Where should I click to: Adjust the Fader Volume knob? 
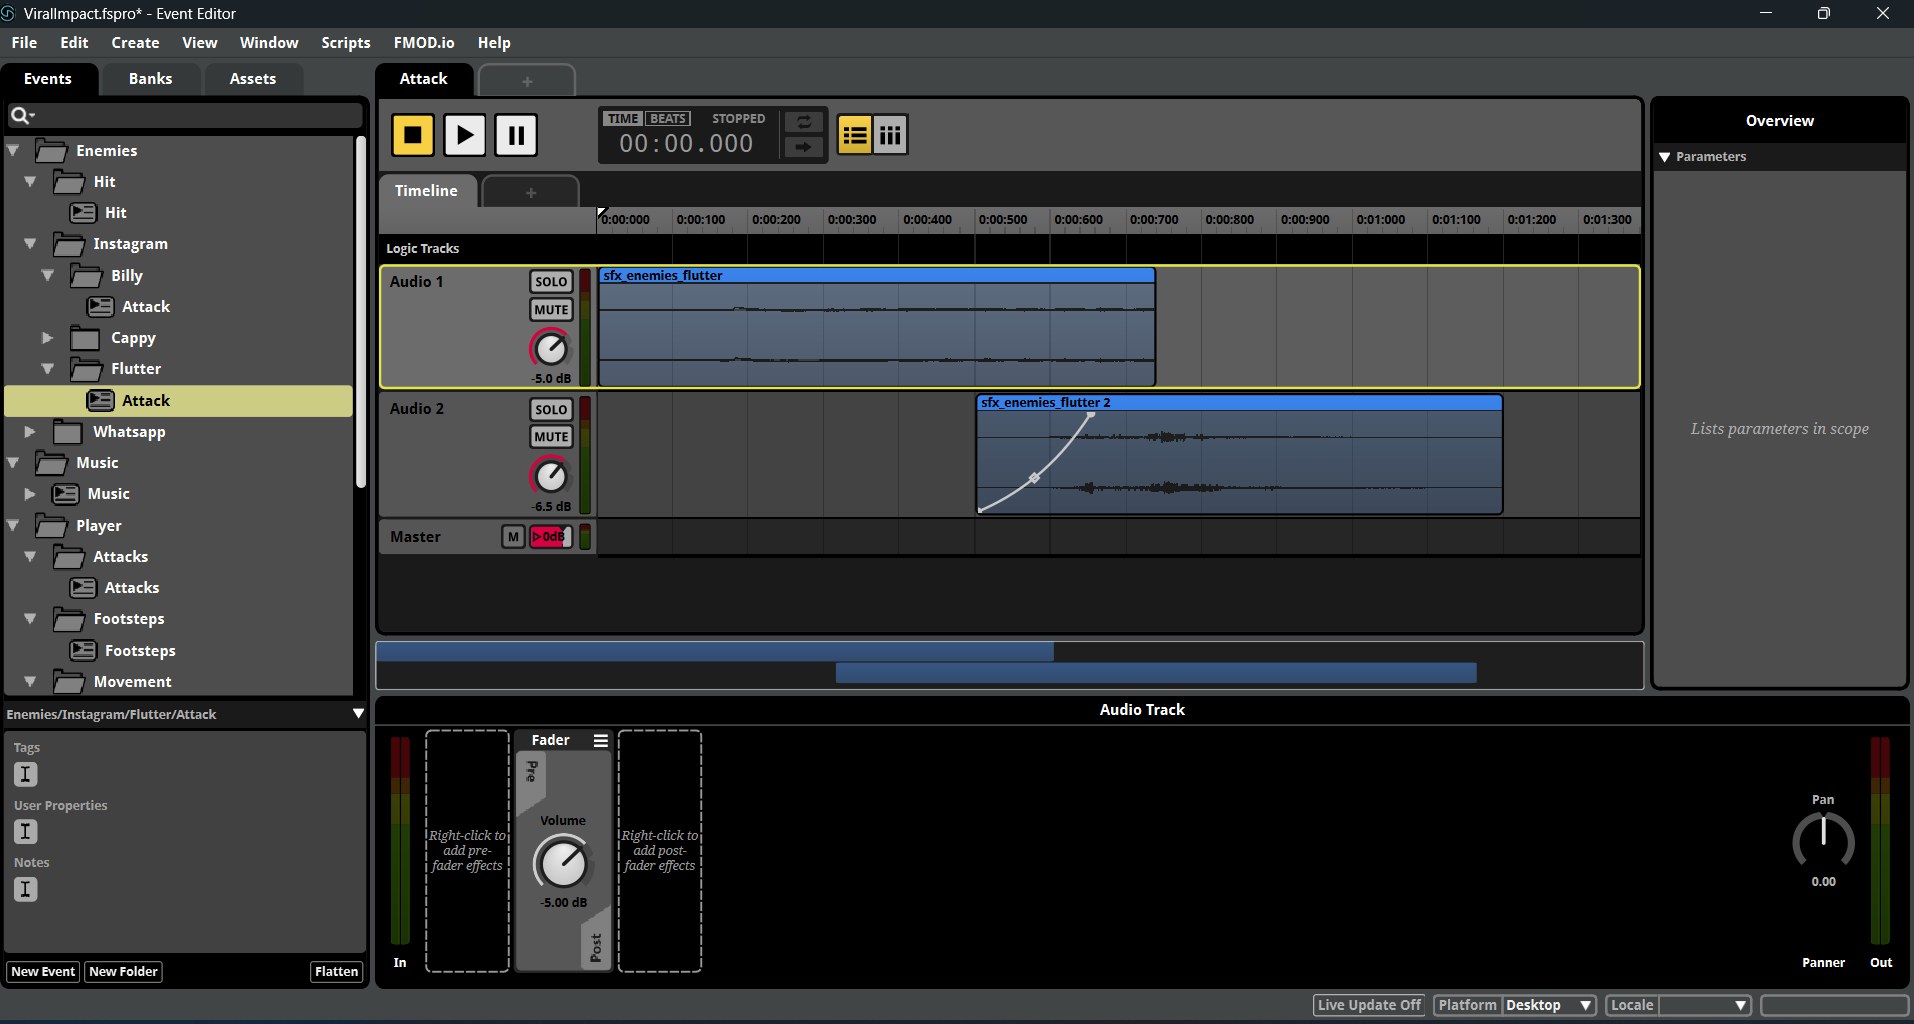pyautogui.click(x=563, y=863)
